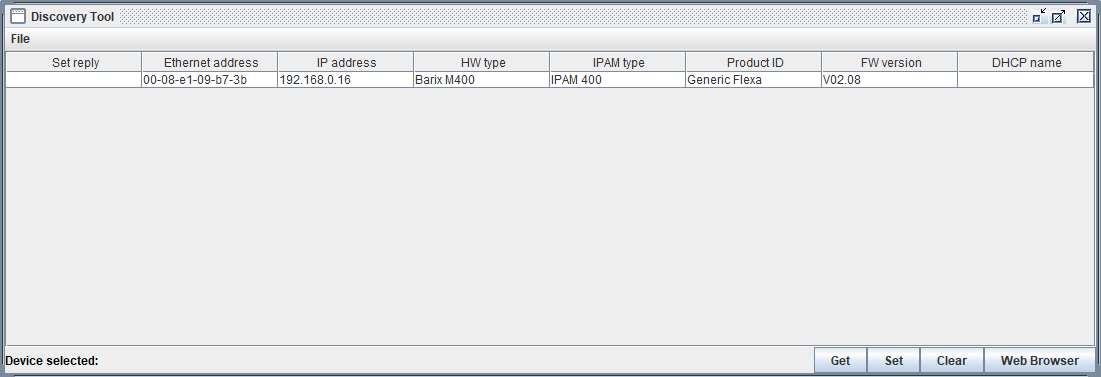The width and height of the screenshot is (1101, 377).
Task: Click the empty DHCP name cell
Action: click(x=1026, y=80)
